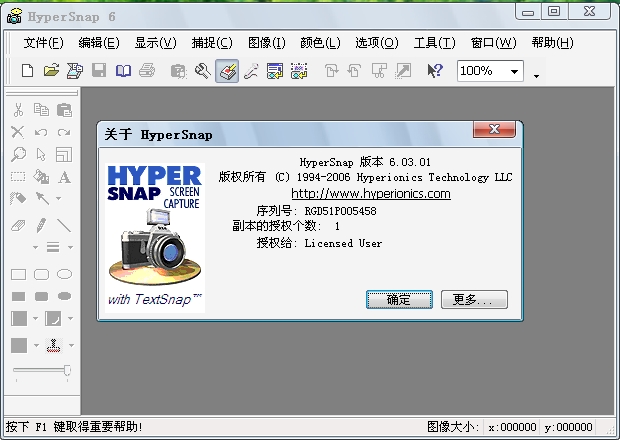The image size is (620, 440).
Task: Select the empty rounded rectangle tool
Action: (x=42, y=274)
